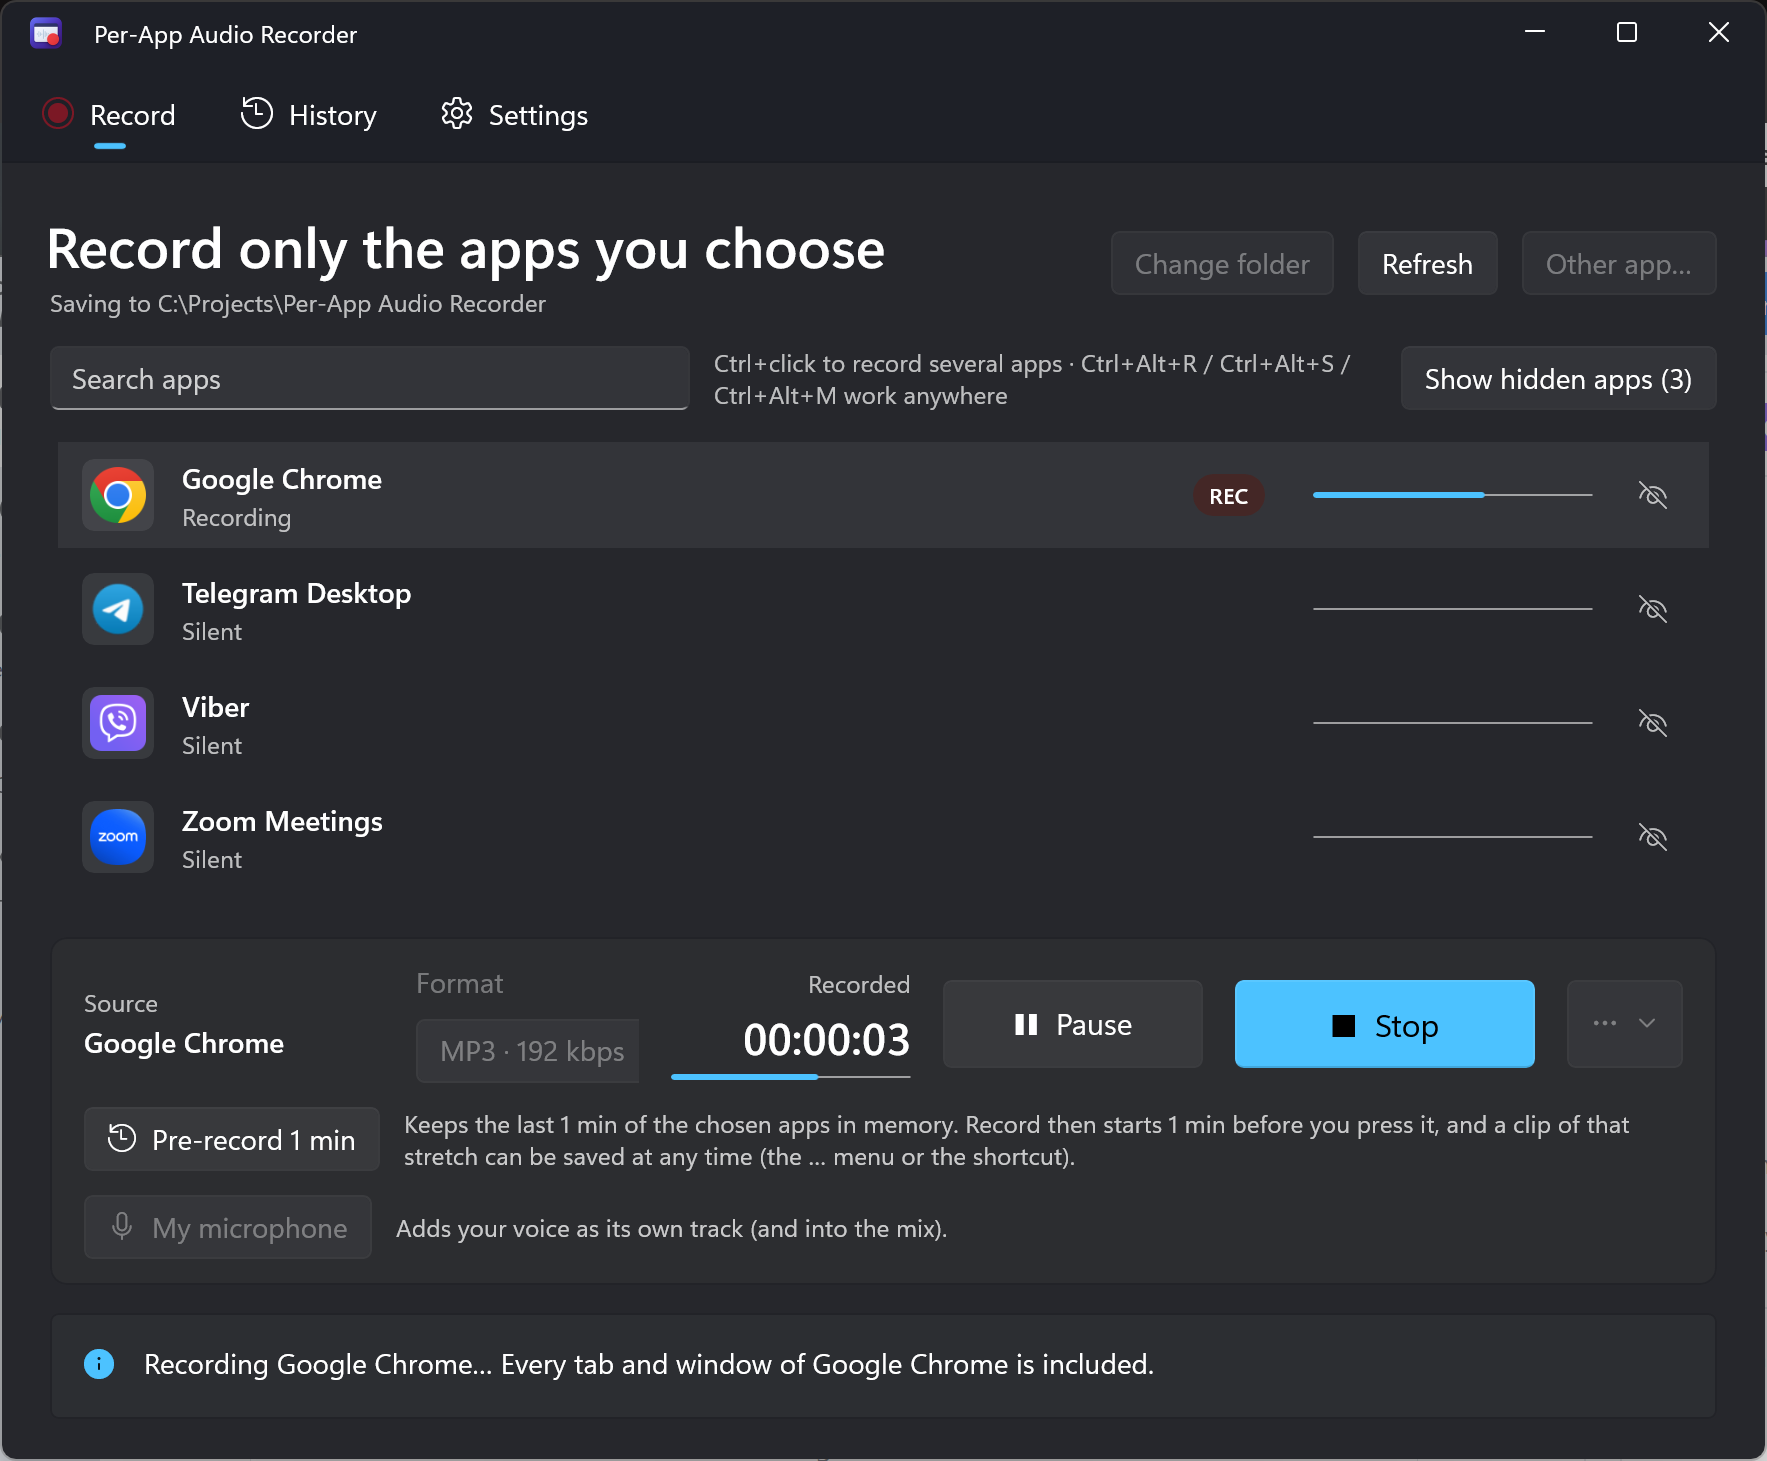The image size is (1767, 1461).
Task: Click Google Chrome under Source
Action: [x=184, y=1043]
